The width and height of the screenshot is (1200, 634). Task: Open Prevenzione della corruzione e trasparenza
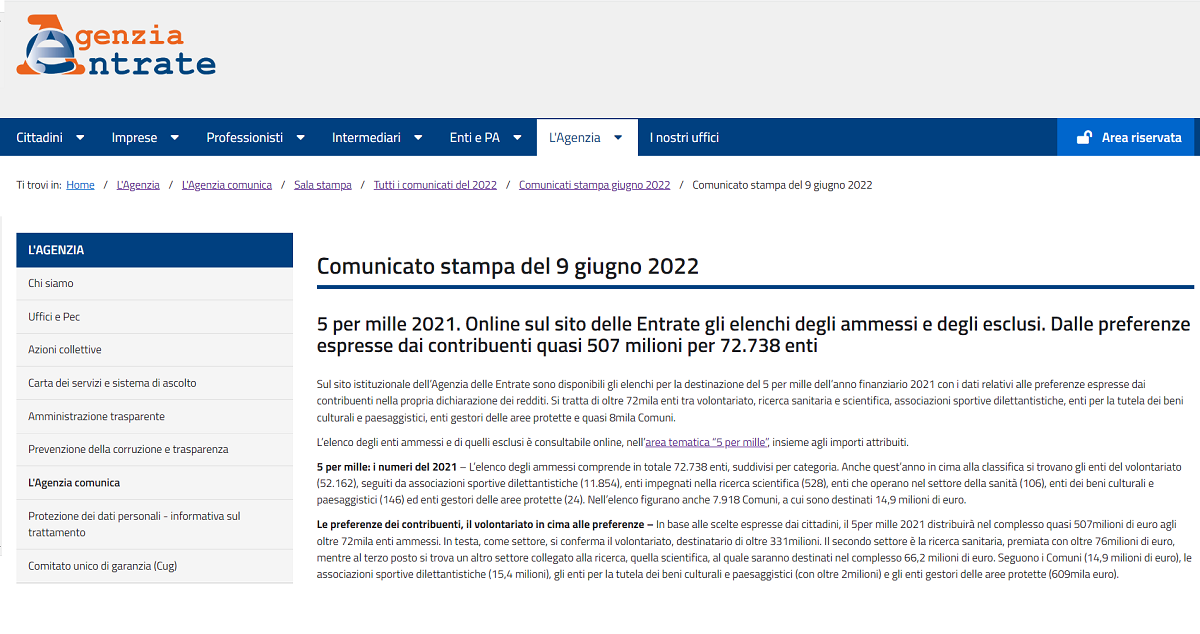click(155, 450)
